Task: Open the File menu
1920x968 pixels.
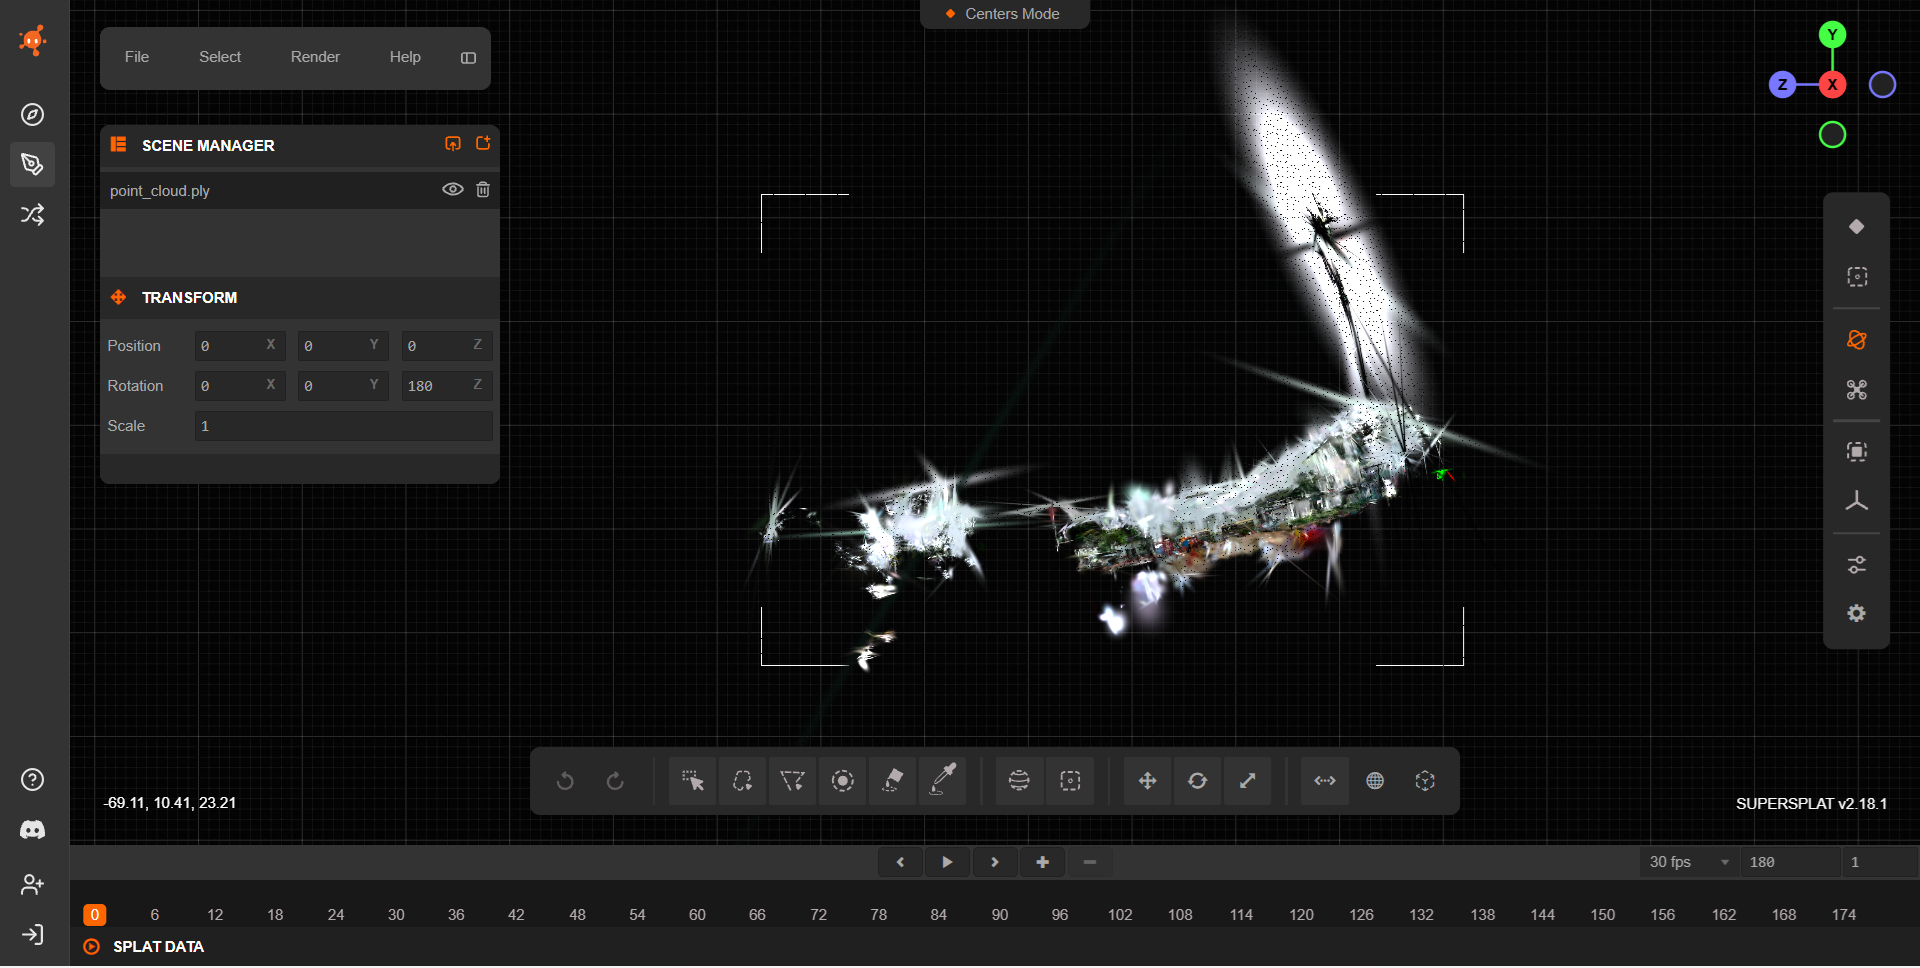Action: [x=137, y=57]
